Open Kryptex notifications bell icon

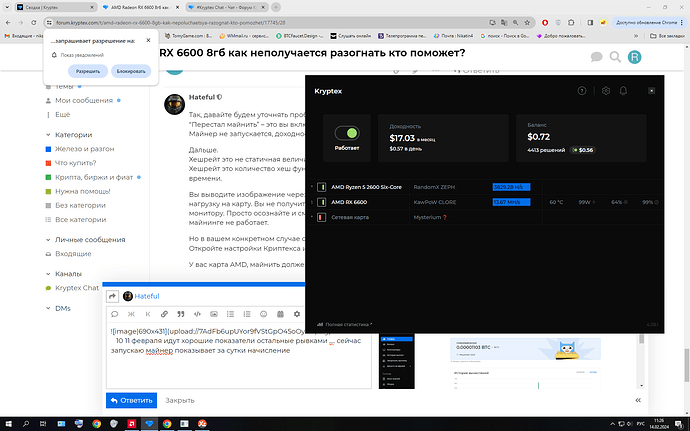point(623,91)
